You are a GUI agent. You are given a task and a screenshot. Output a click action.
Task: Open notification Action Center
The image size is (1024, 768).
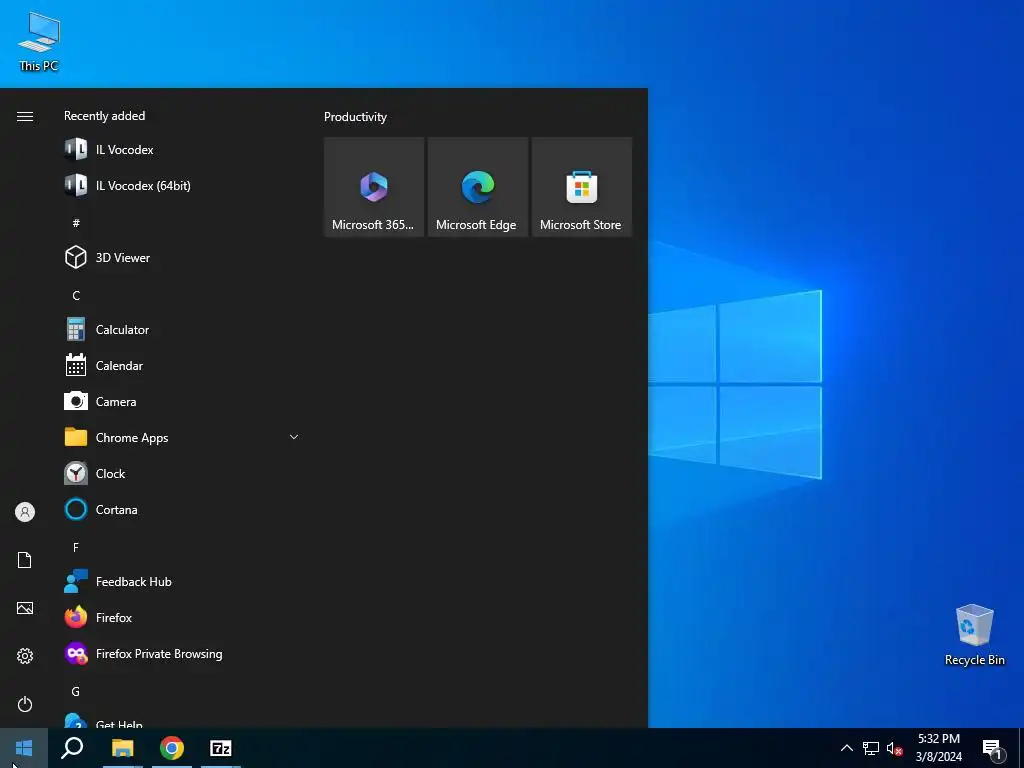pyautogui.click(x=993, y=748)
